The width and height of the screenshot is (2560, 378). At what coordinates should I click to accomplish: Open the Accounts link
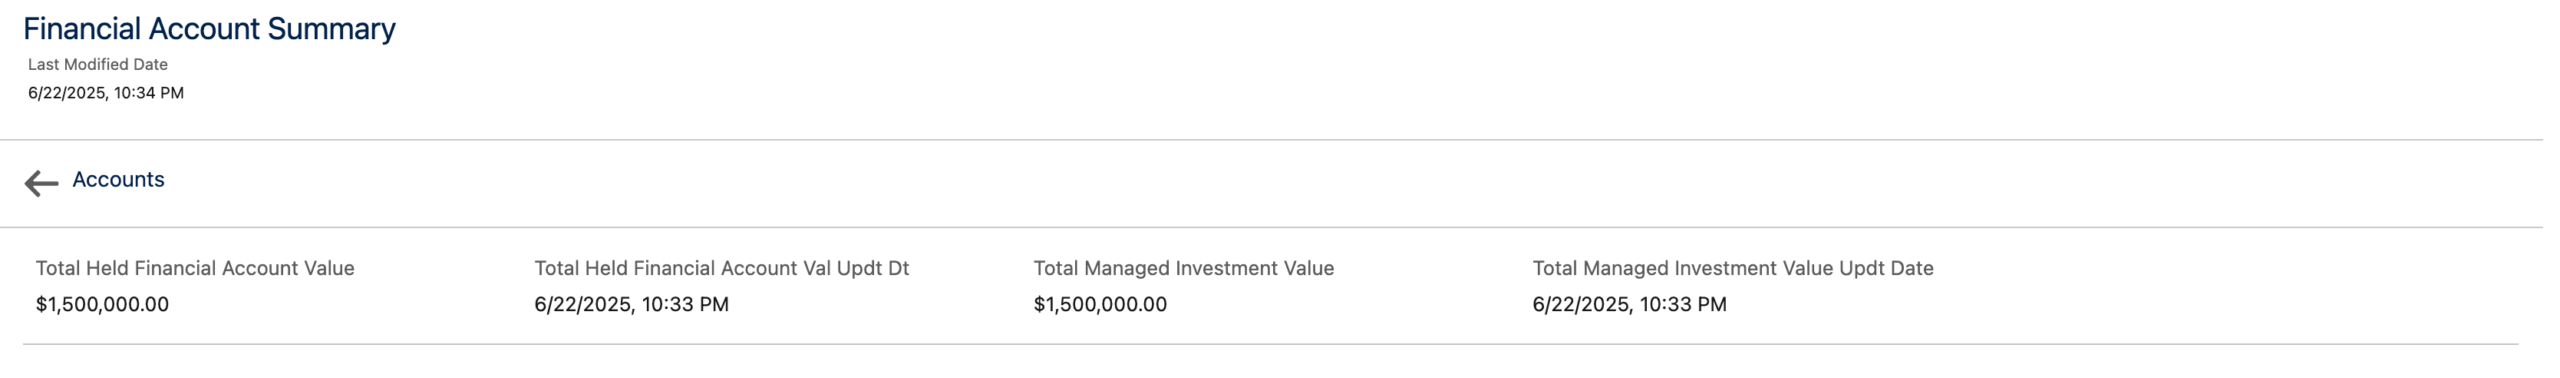(118, 180)
